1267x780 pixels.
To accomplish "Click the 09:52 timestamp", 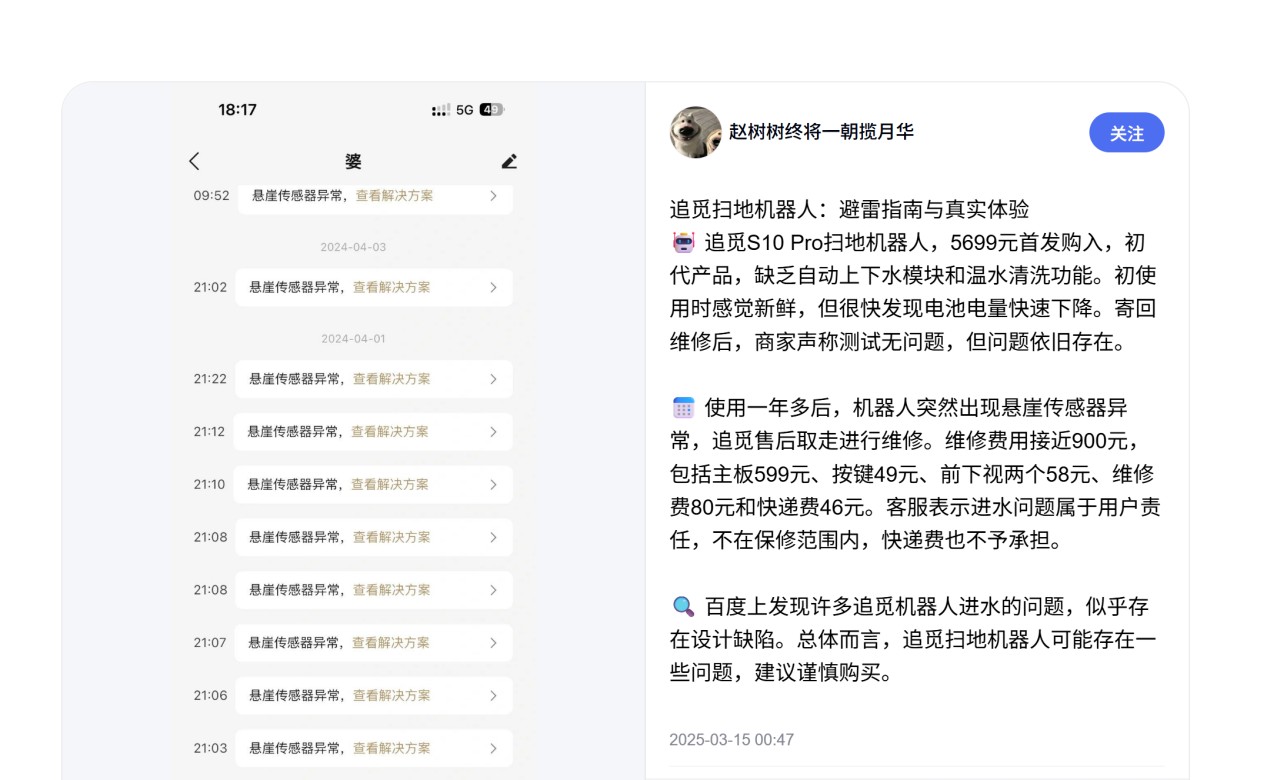I will pyautogui.click(x=211, y=196).
